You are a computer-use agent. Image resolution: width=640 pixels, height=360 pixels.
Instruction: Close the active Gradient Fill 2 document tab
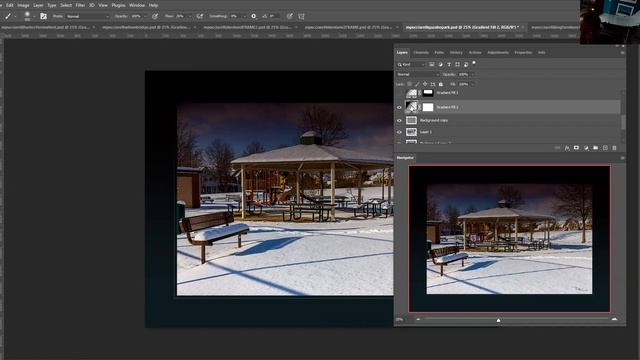click(523, 27)
